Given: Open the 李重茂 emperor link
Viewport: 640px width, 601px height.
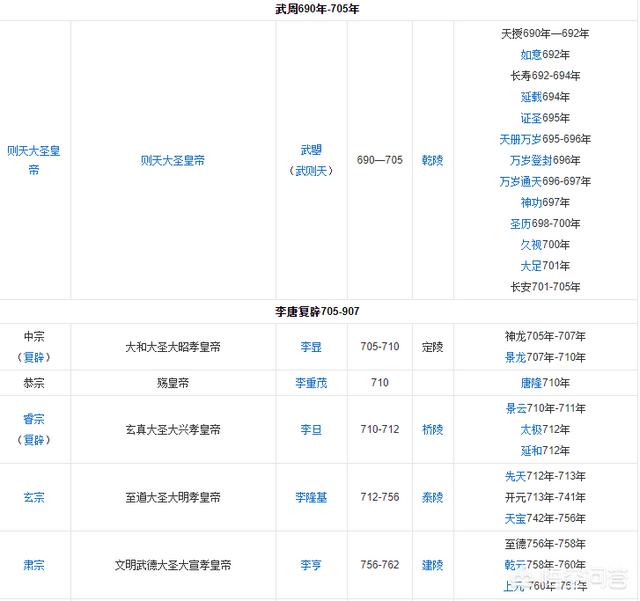Looking at the screenshot, I should (311, 383).
